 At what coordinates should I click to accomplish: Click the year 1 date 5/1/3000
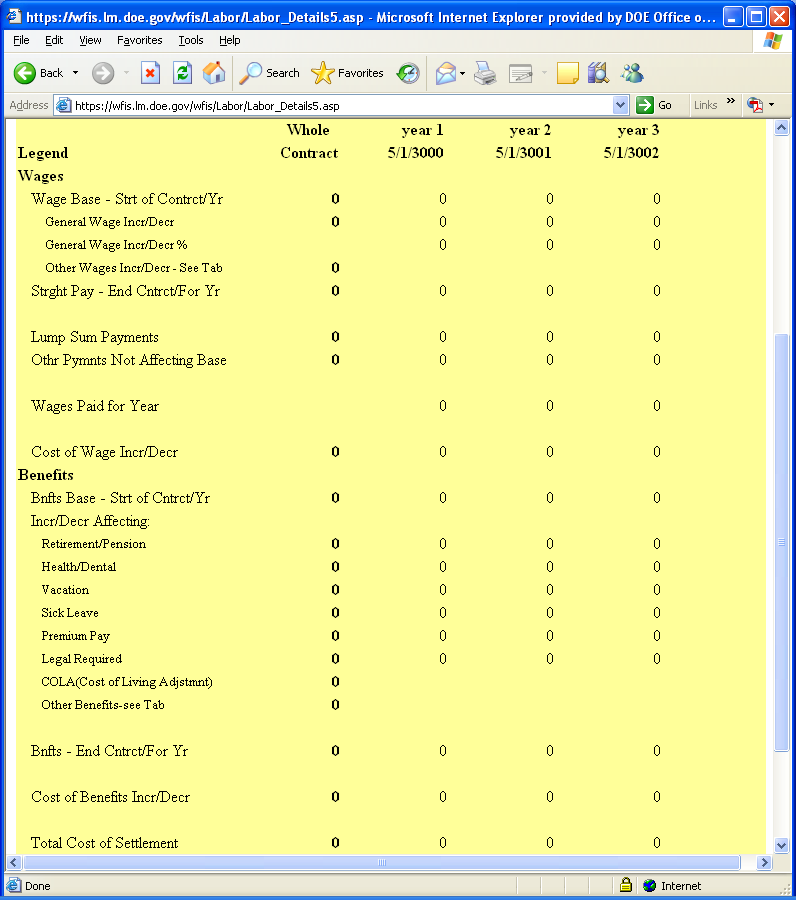click(x=415, y=153)
